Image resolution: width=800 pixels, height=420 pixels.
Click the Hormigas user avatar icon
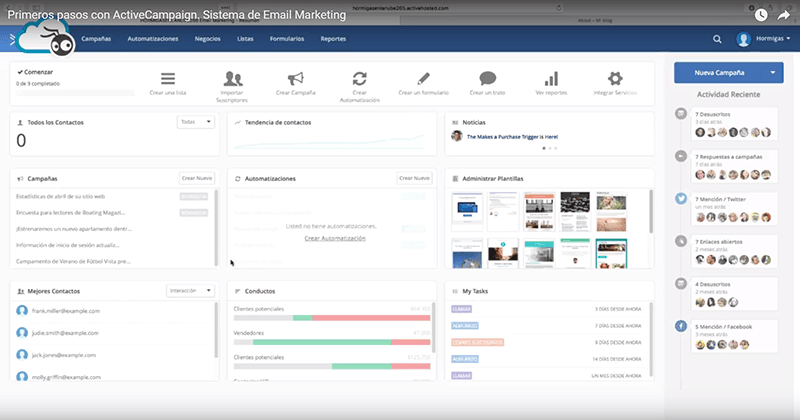[x=743, y=39]
